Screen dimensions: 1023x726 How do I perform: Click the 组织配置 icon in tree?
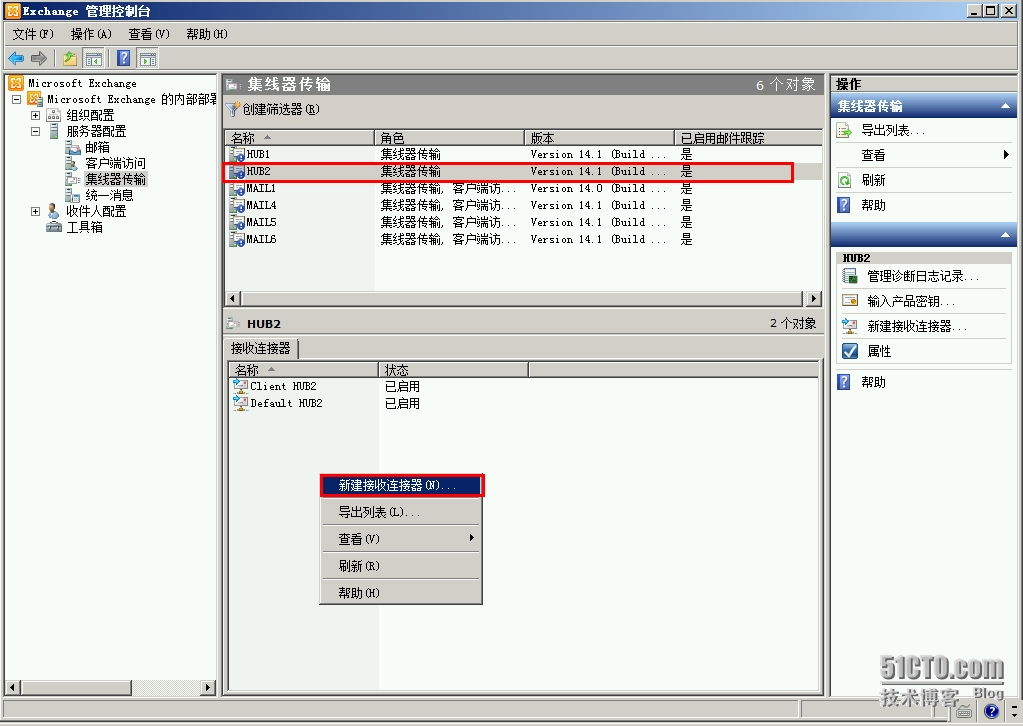(53, 115)
